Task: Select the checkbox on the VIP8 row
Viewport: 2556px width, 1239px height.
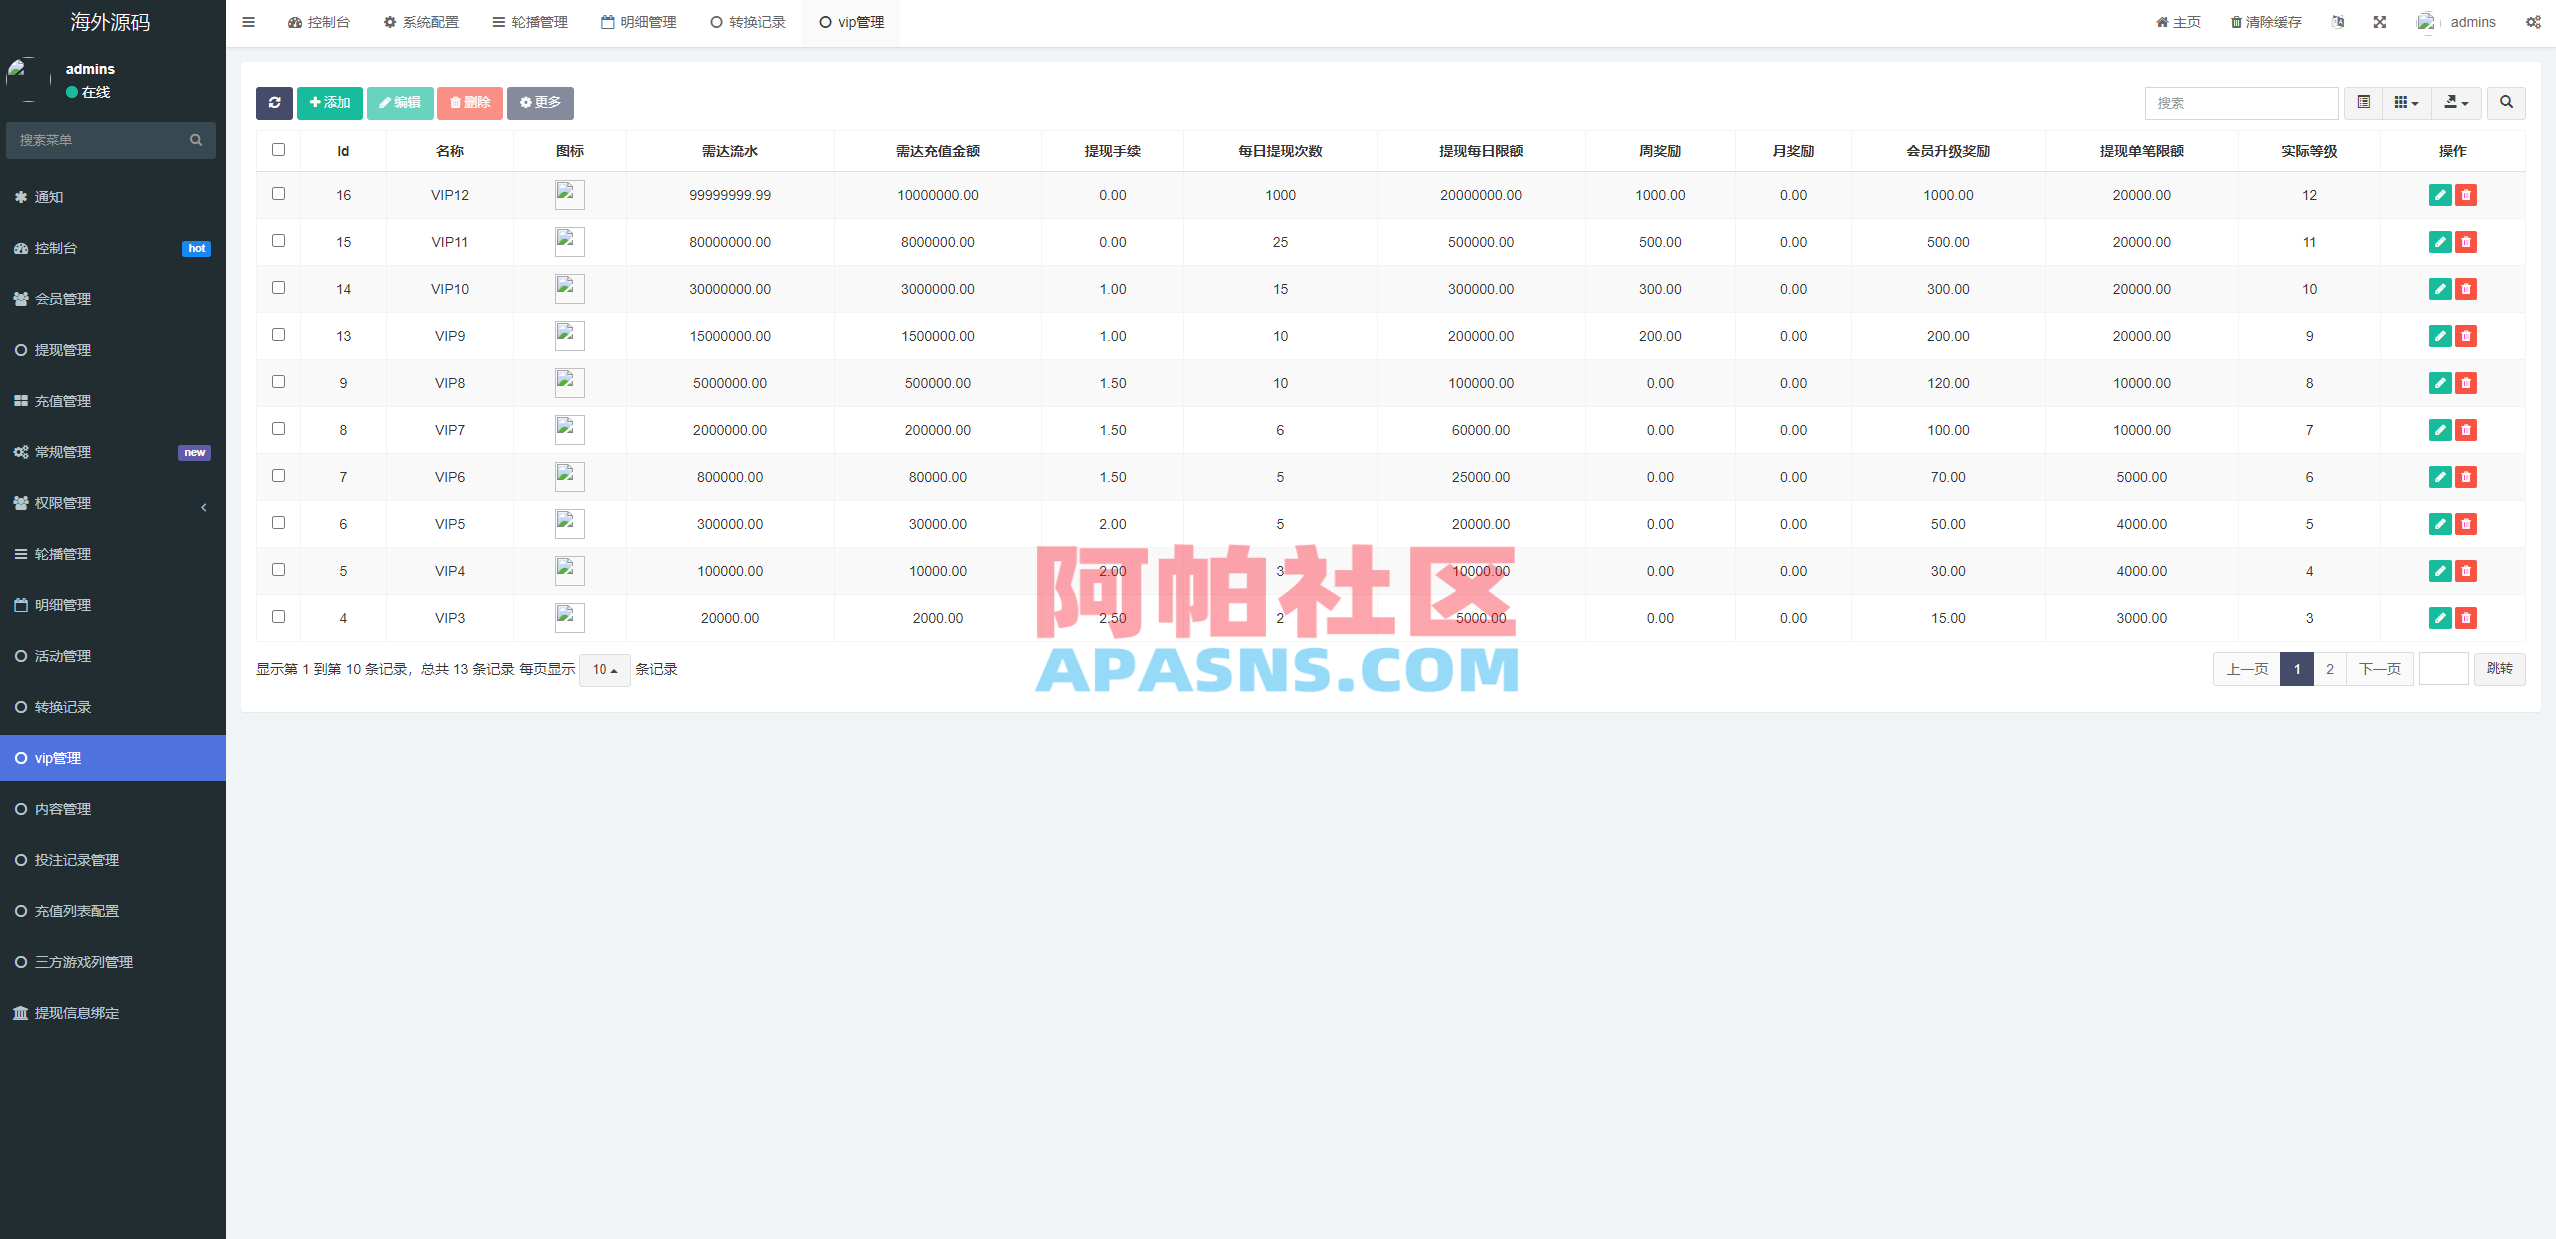Action: tap(278, 381)
